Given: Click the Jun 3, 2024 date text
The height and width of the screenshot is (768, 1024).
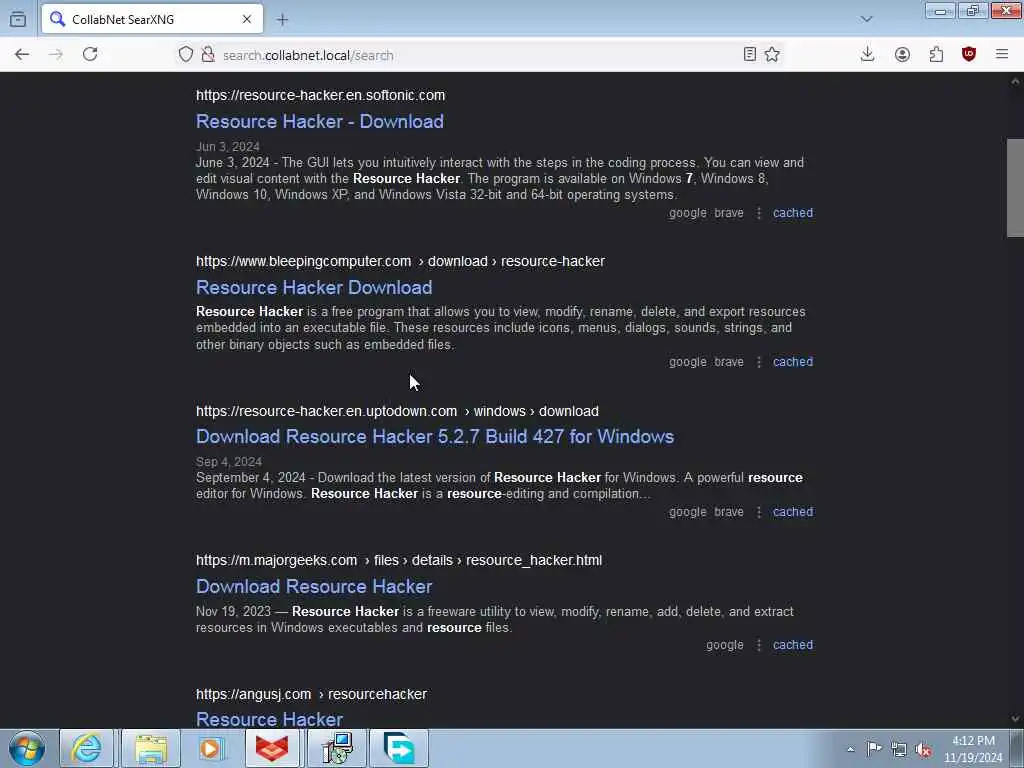Looking at the screenshot, I should click(228, 146).
